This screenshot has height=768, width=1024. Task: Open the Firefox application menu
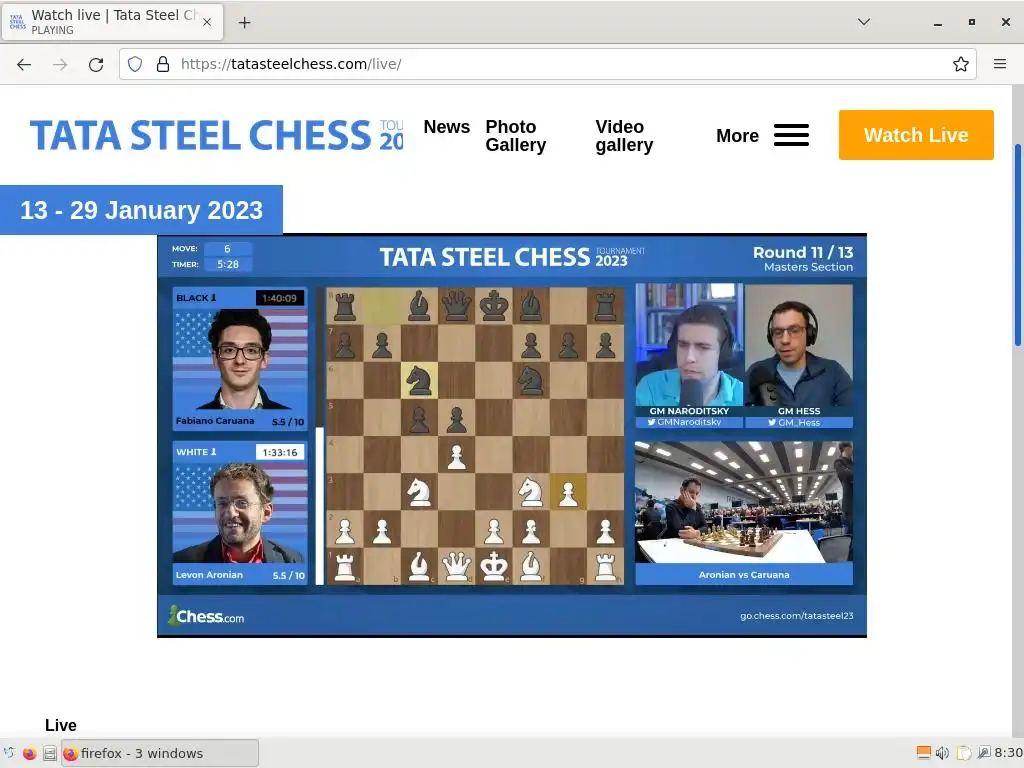(1000, 64)
